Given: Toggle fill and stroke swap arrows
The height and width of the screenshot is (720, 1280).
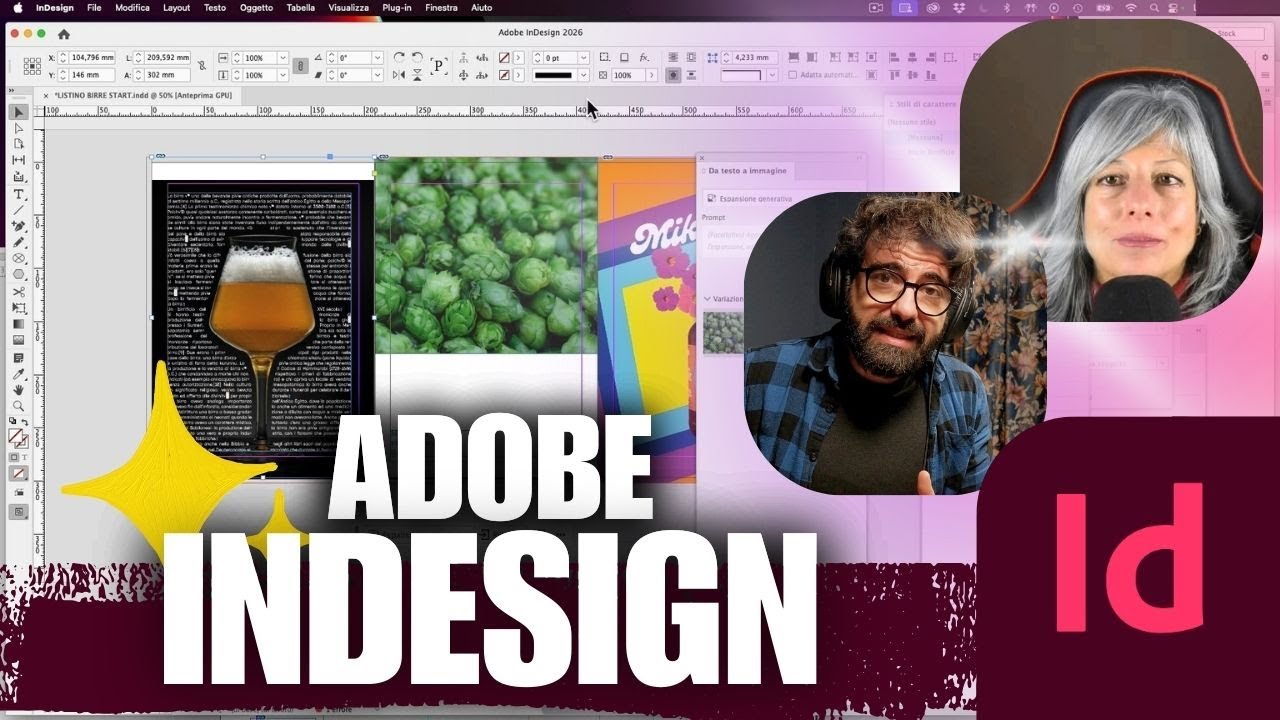Looking at the screenshot, I should click(x=26, y=423).
